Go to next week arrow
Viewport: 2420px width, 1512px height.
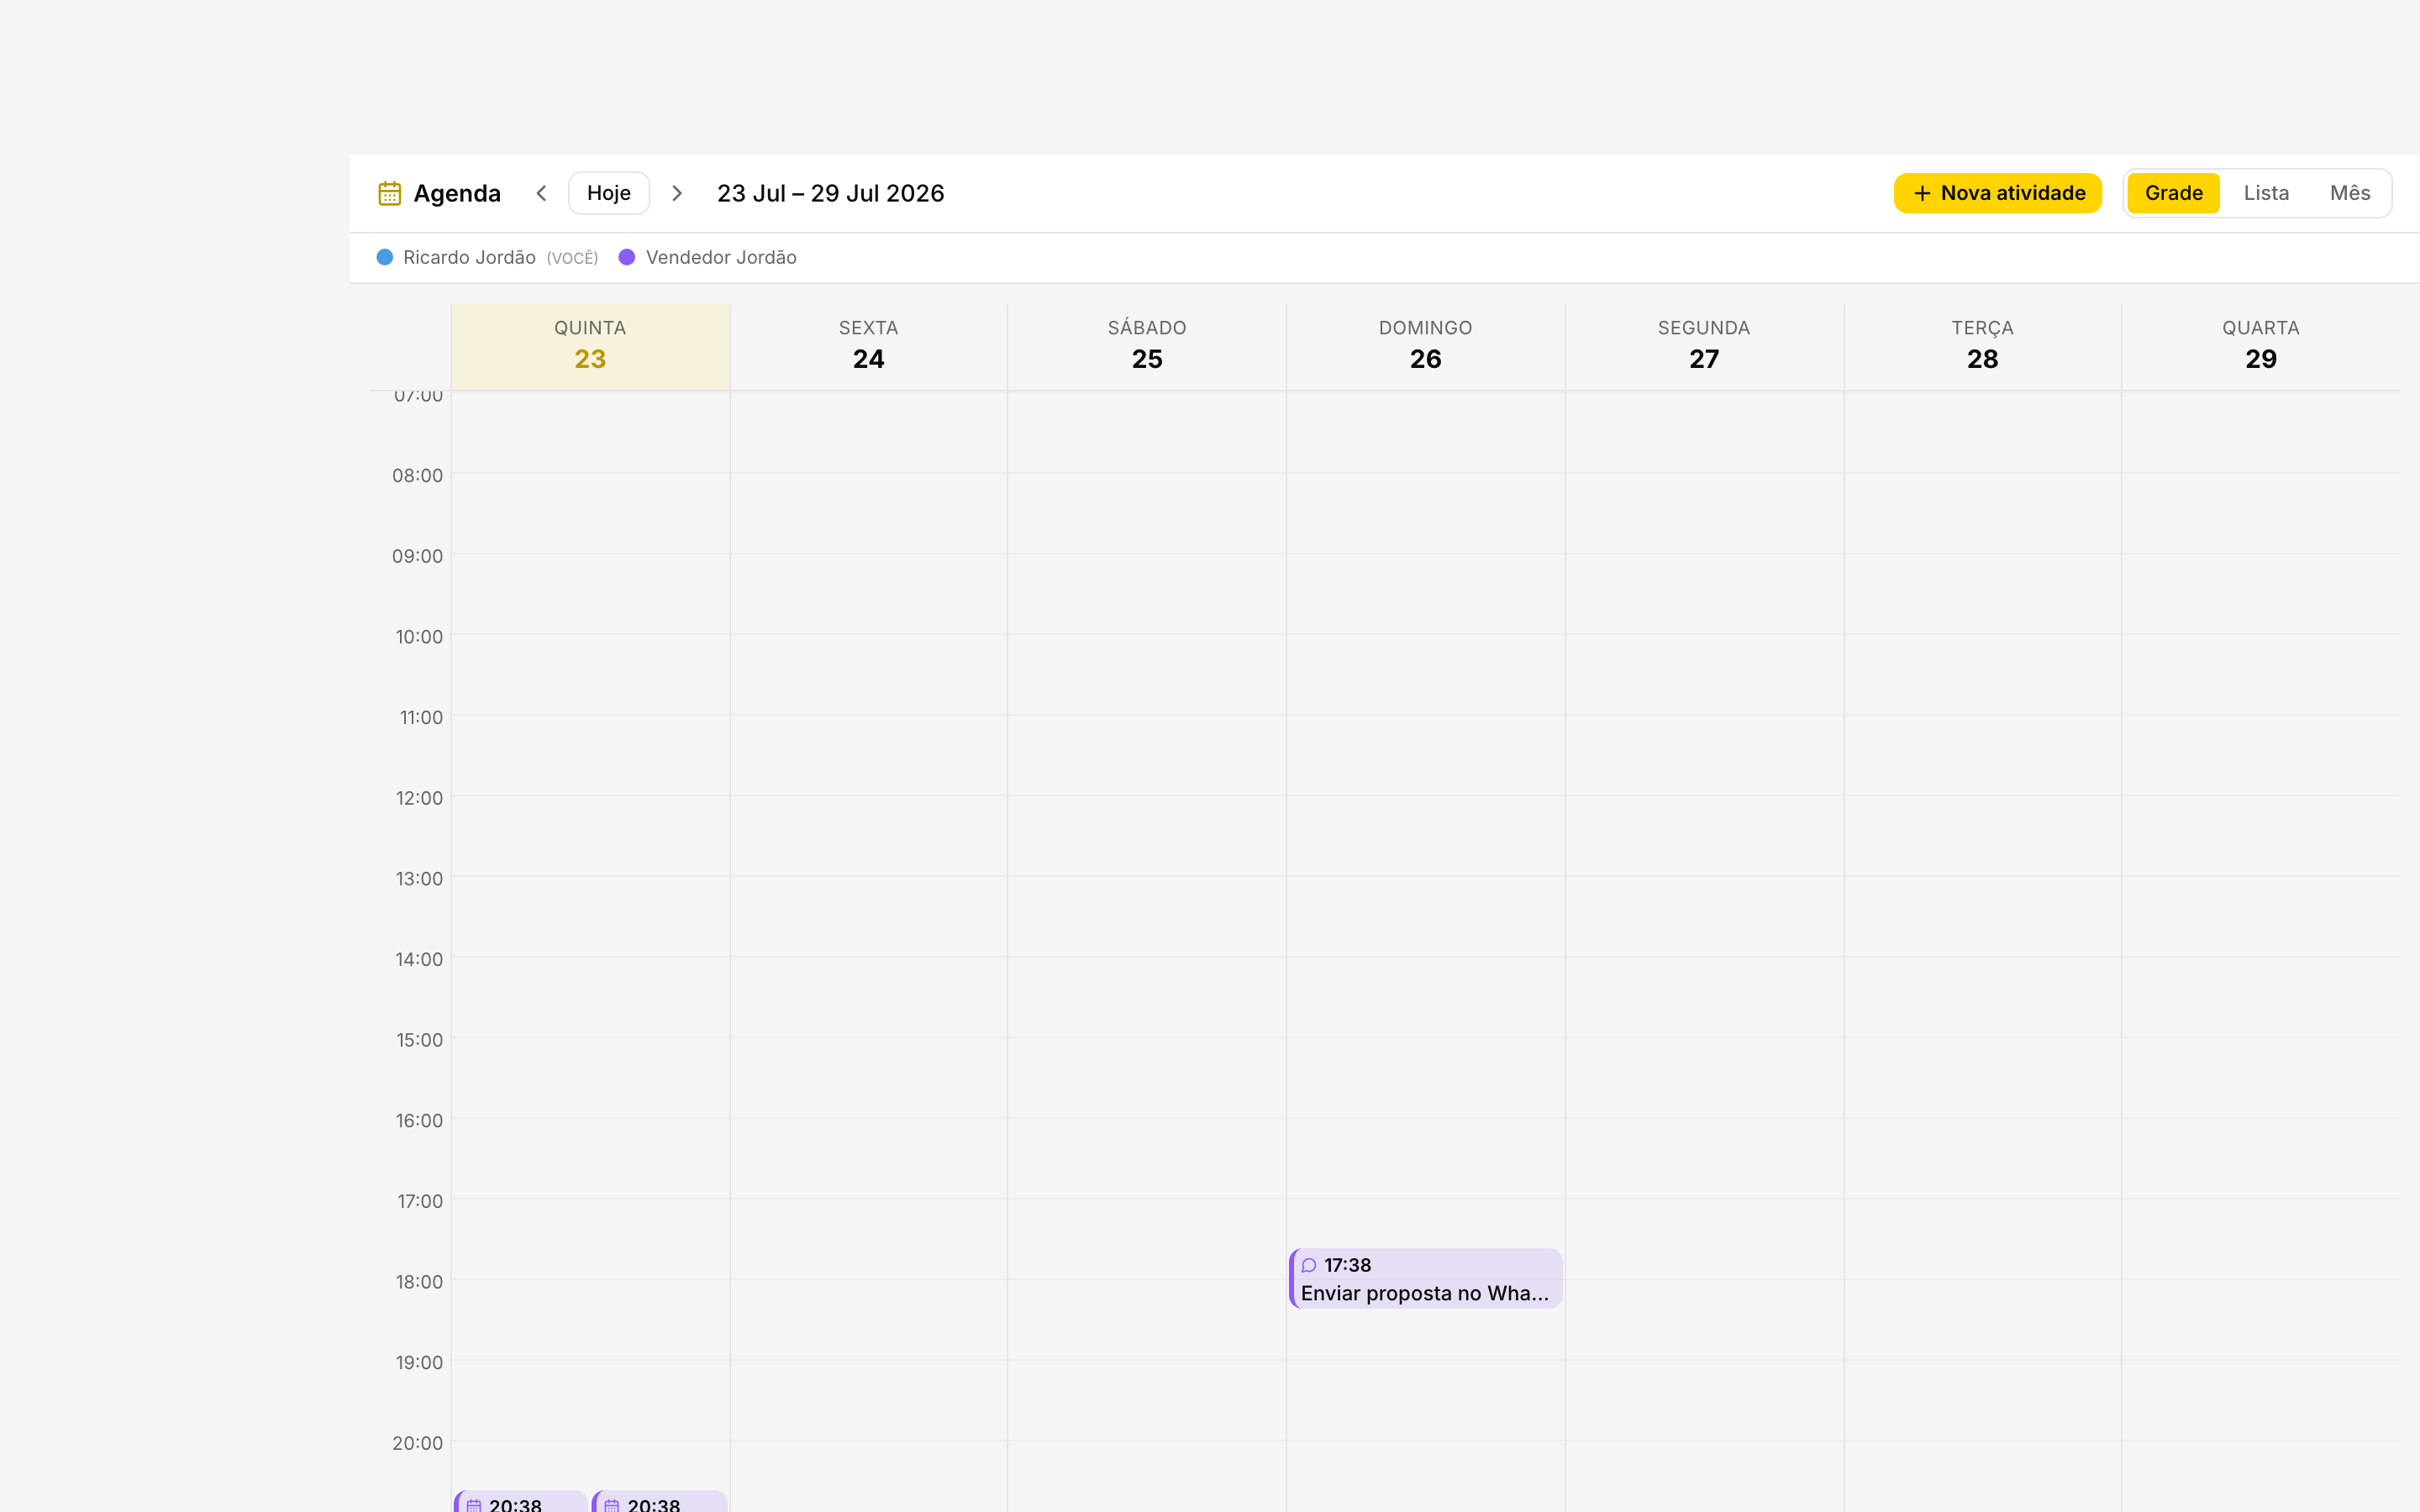(x=677, y=193)
